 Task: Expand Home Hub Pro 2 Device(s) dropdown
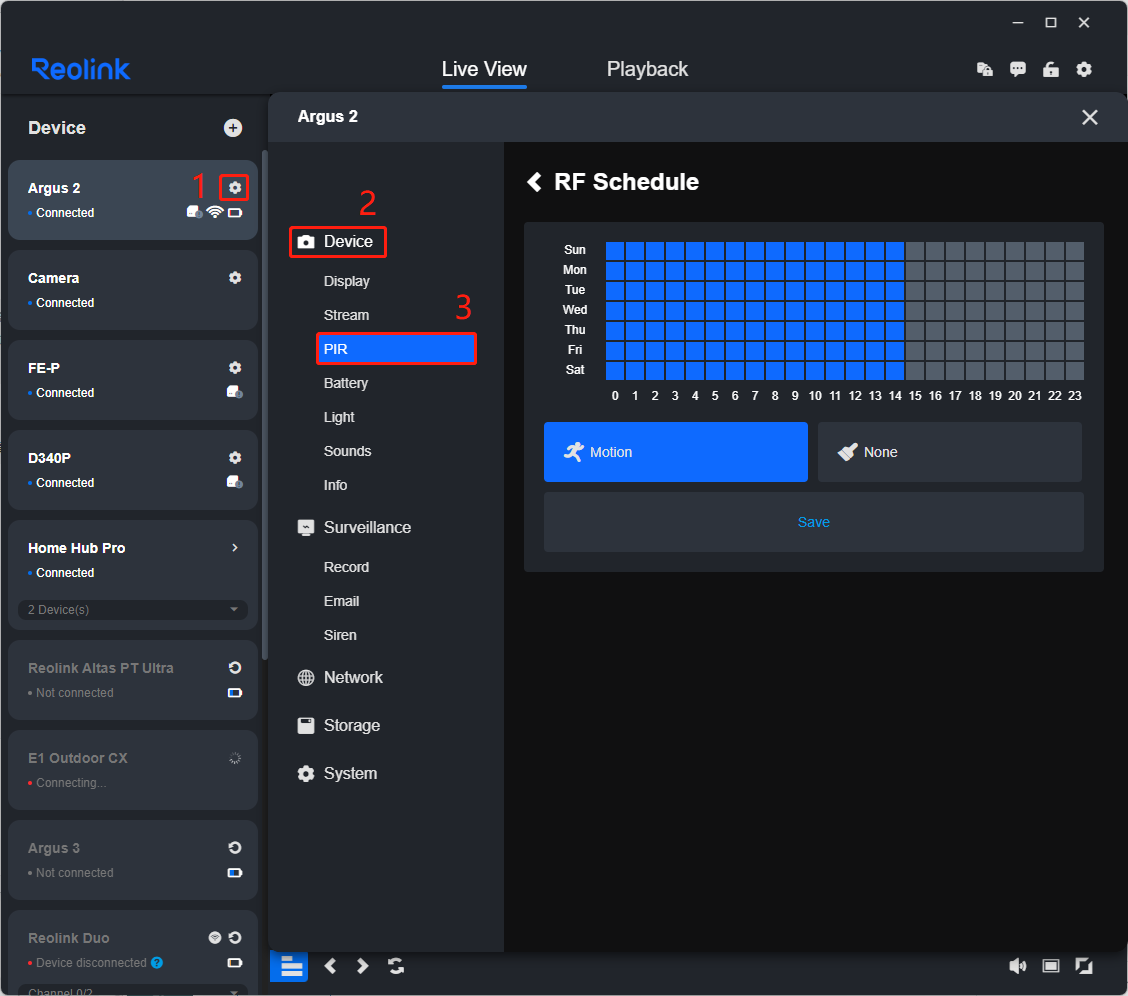133,610
